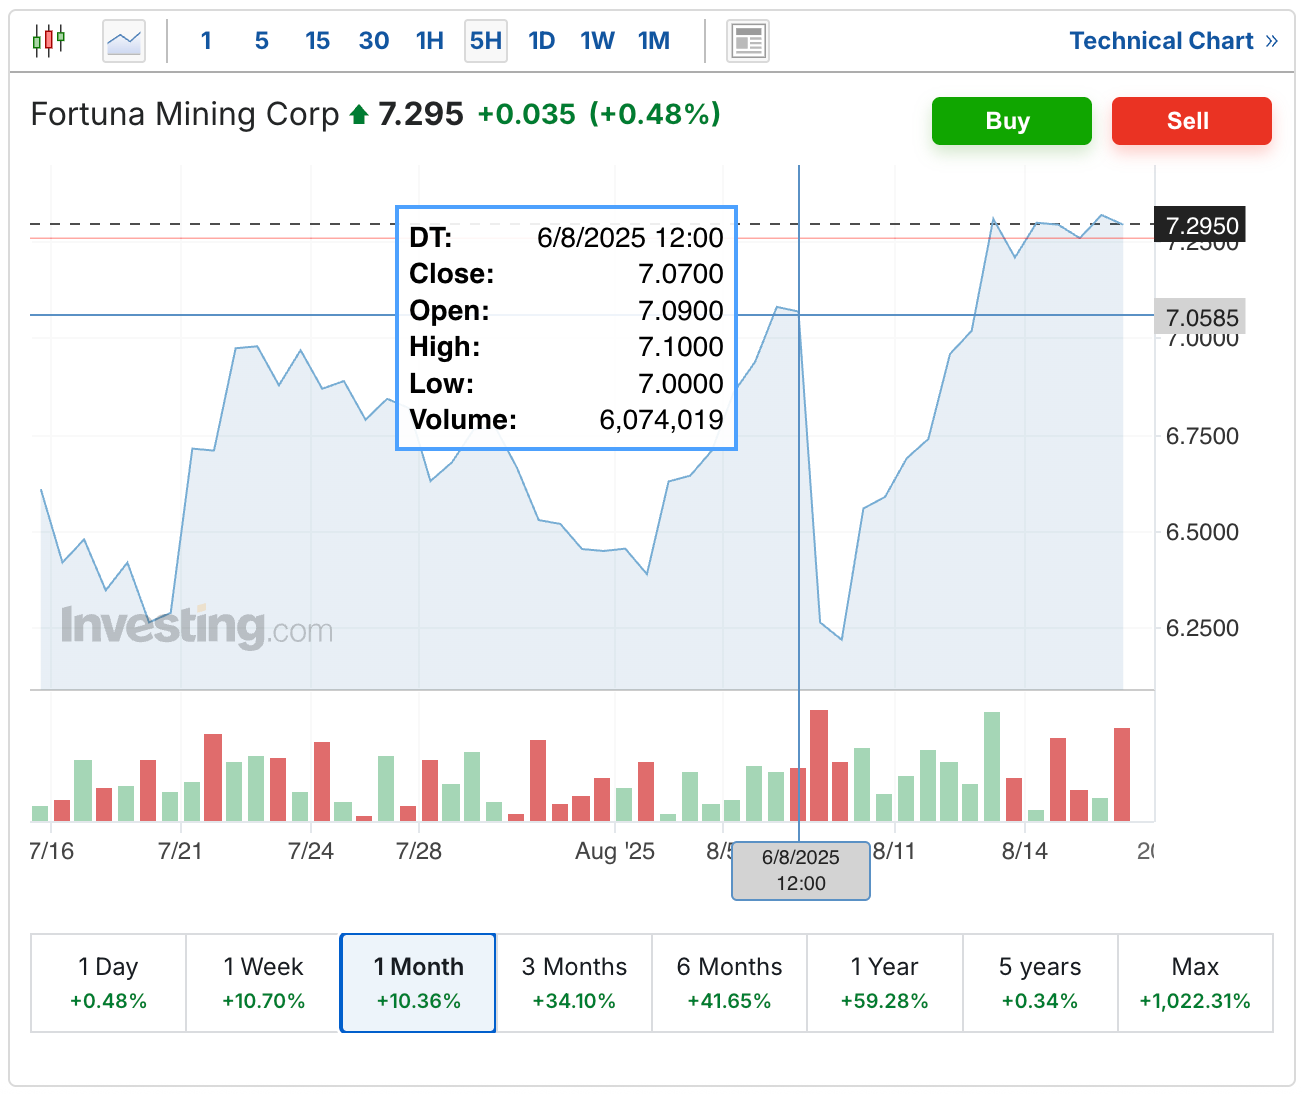Image resolution: width=1302 pixels, height=1094 pixels.
Task: Choose the 3 Months range tab
Action: coord(574,983)
